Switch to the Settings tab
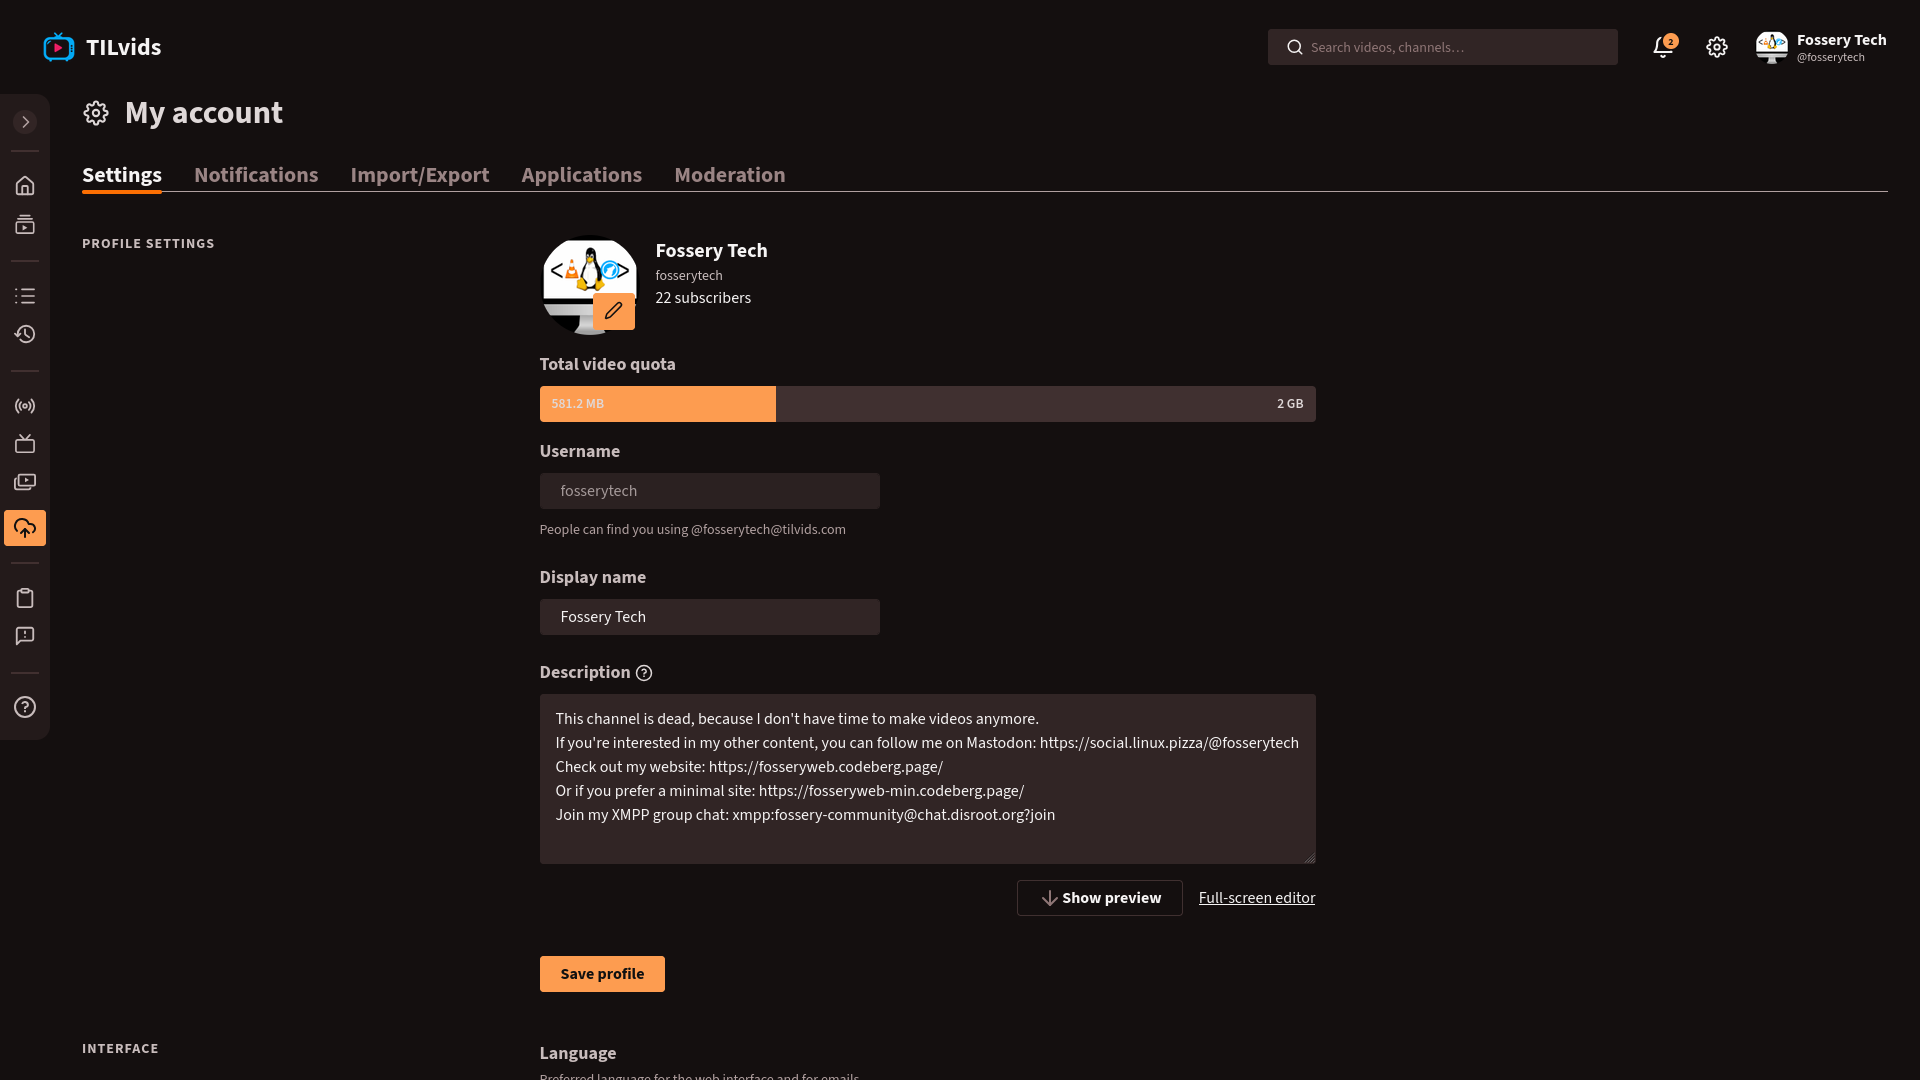The image size is (1920, 1080). pyautogui.click(x=122, y=175)
